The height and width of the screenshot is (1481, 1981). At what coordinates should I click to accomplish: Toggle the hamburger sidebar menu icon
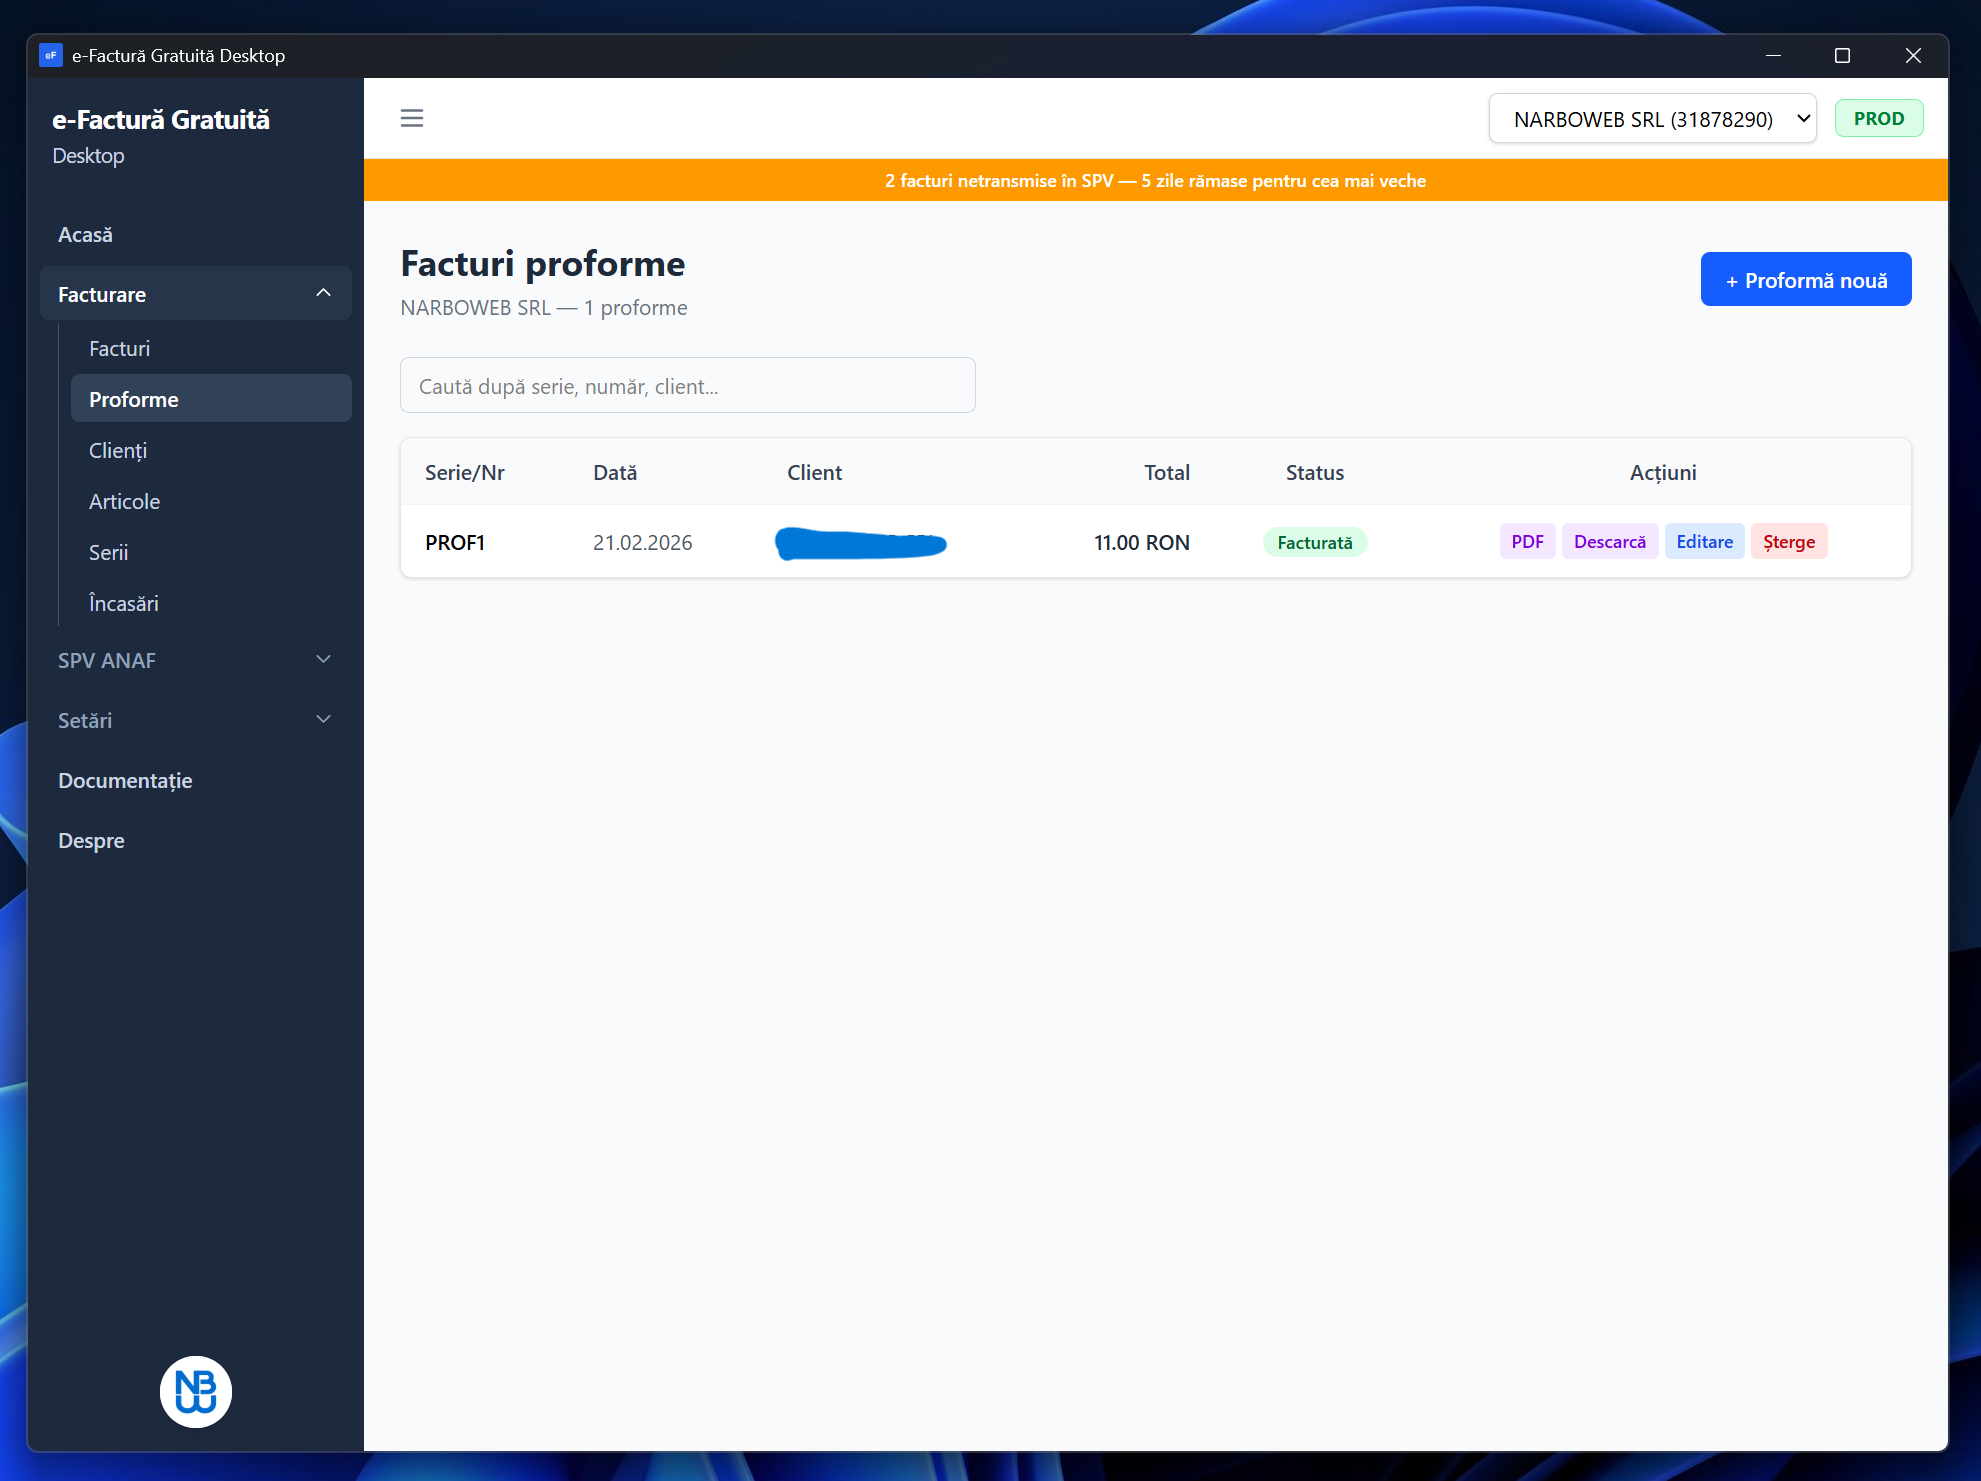[412, 118]
